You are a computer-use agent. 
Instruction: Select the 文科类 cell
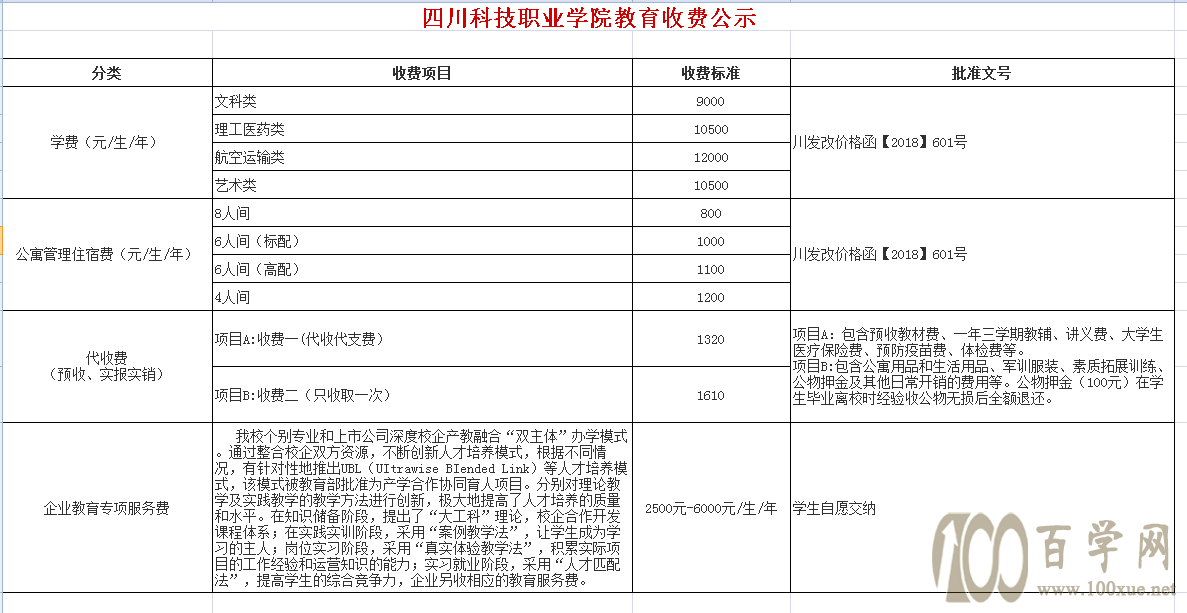[422, 101]
